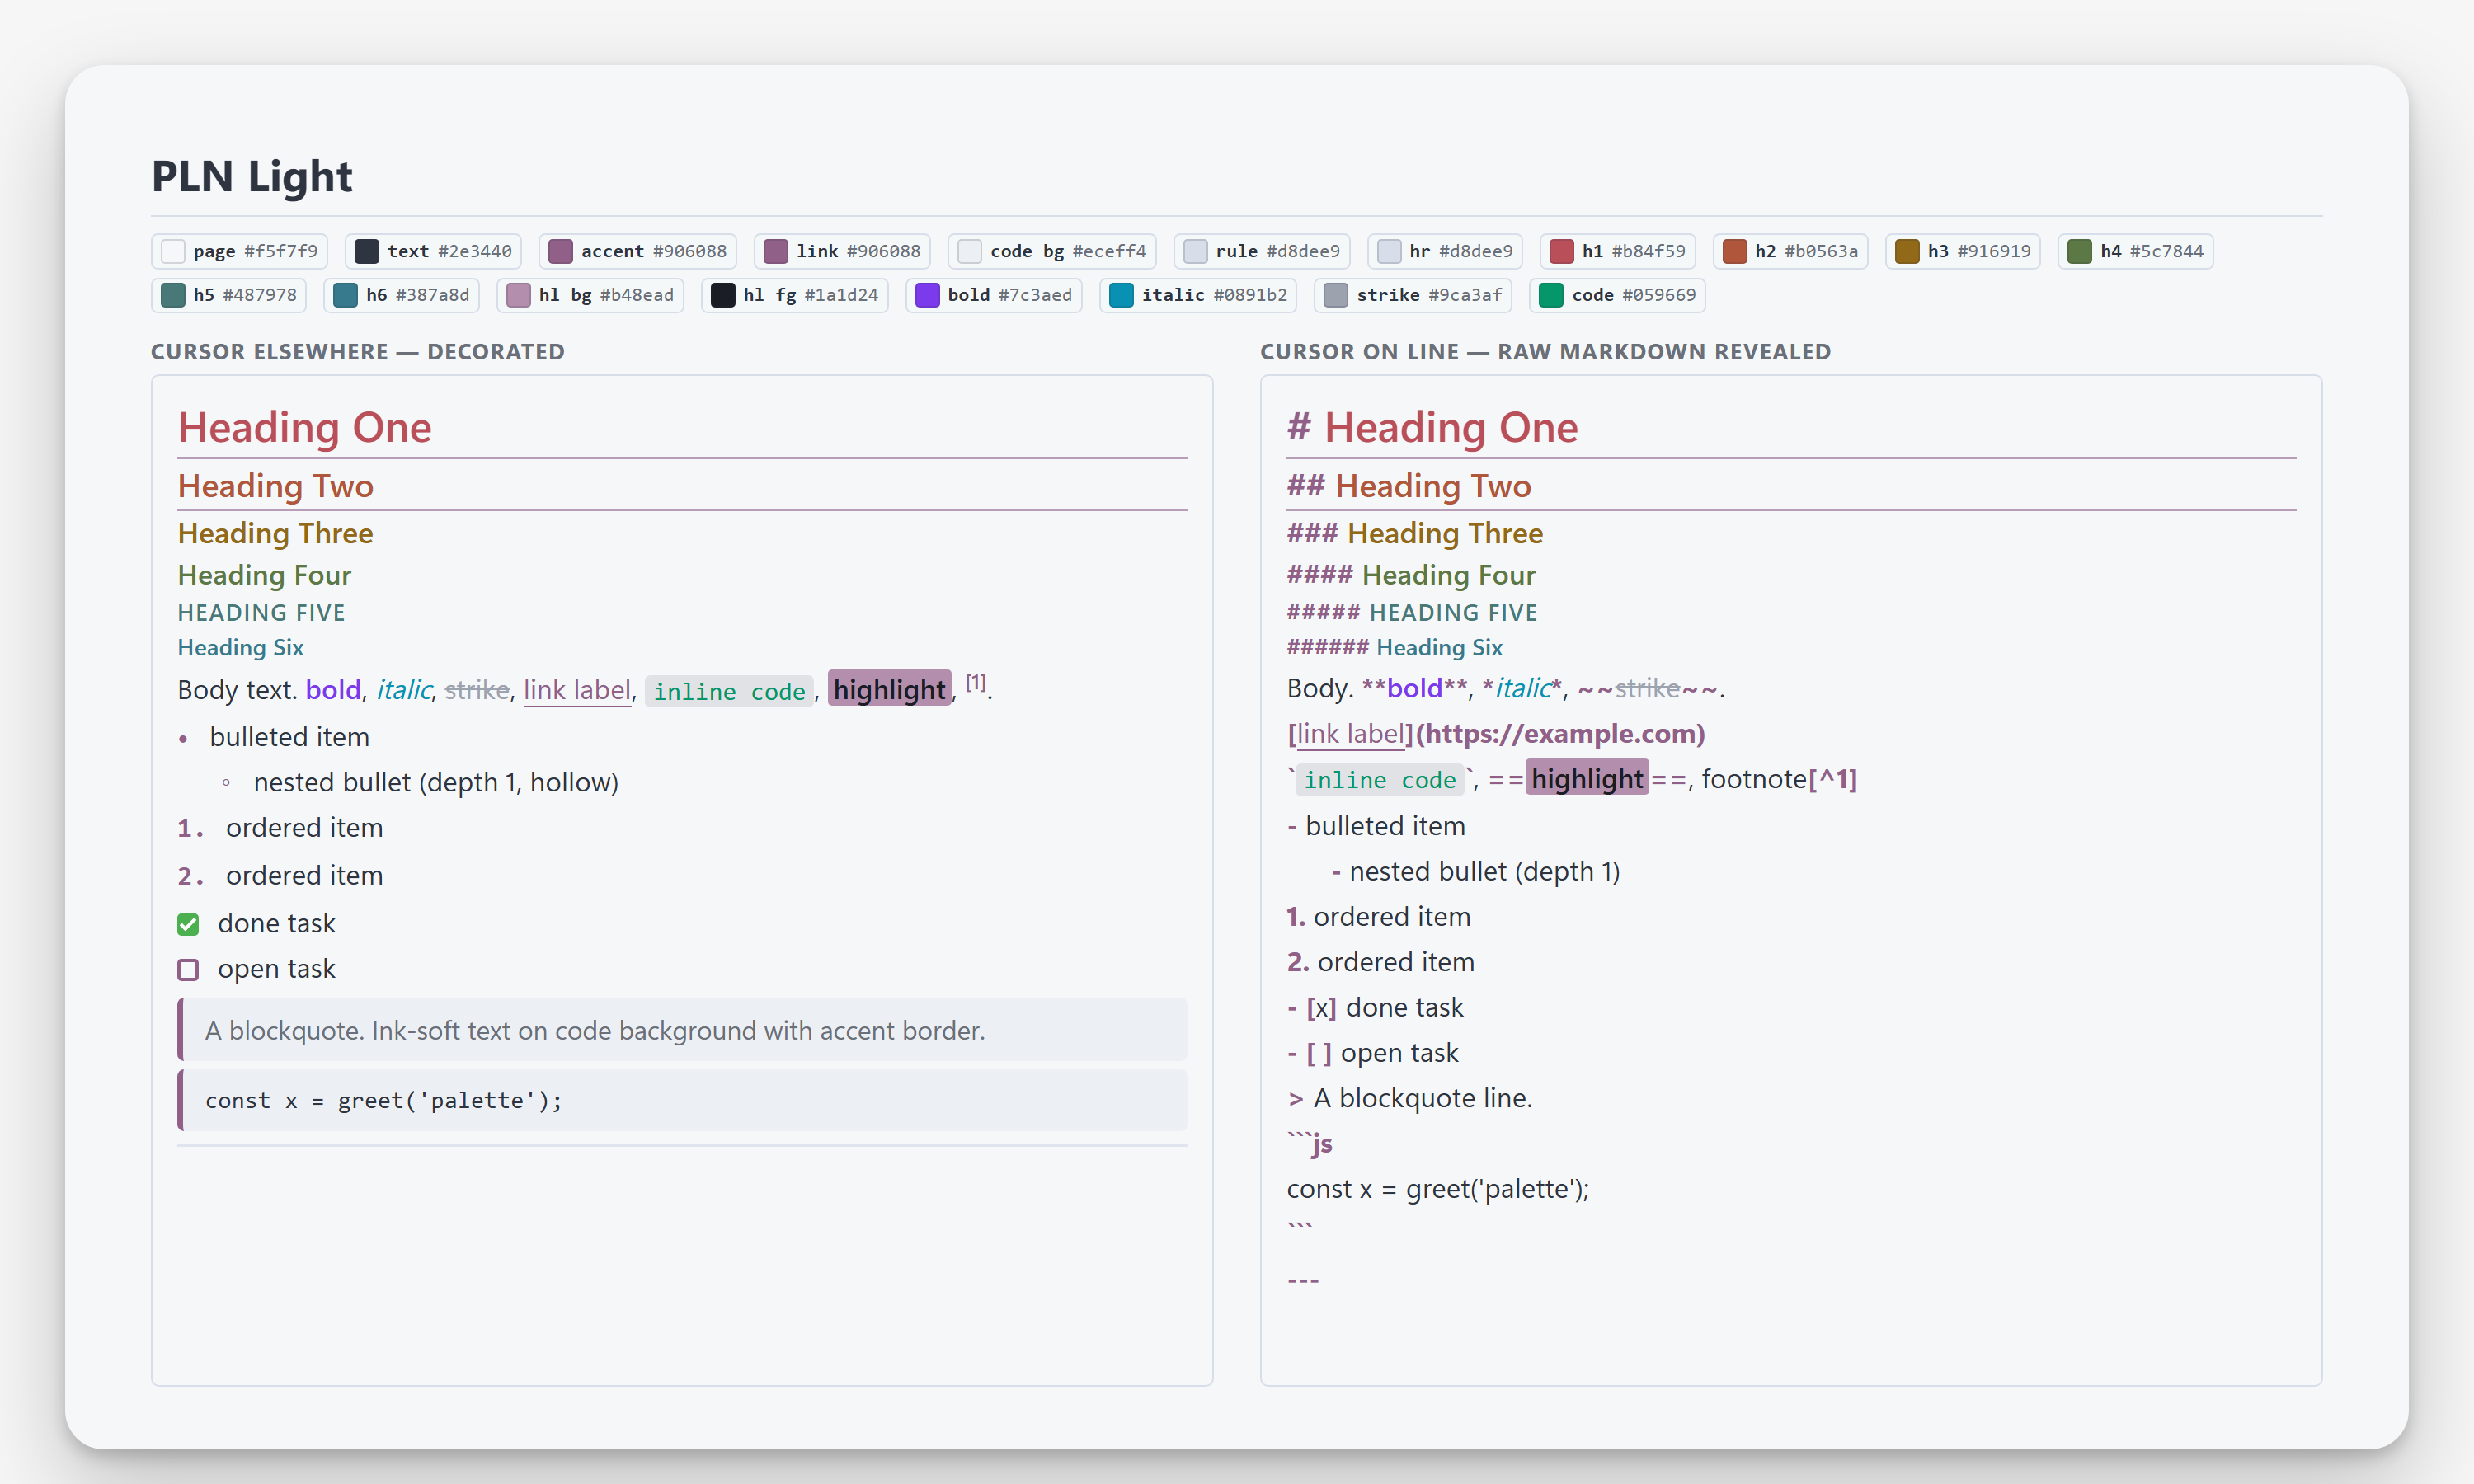Click the raw ###### Heading Six line
This screenshot has height=1484, width=2474.
(1395, 648)
